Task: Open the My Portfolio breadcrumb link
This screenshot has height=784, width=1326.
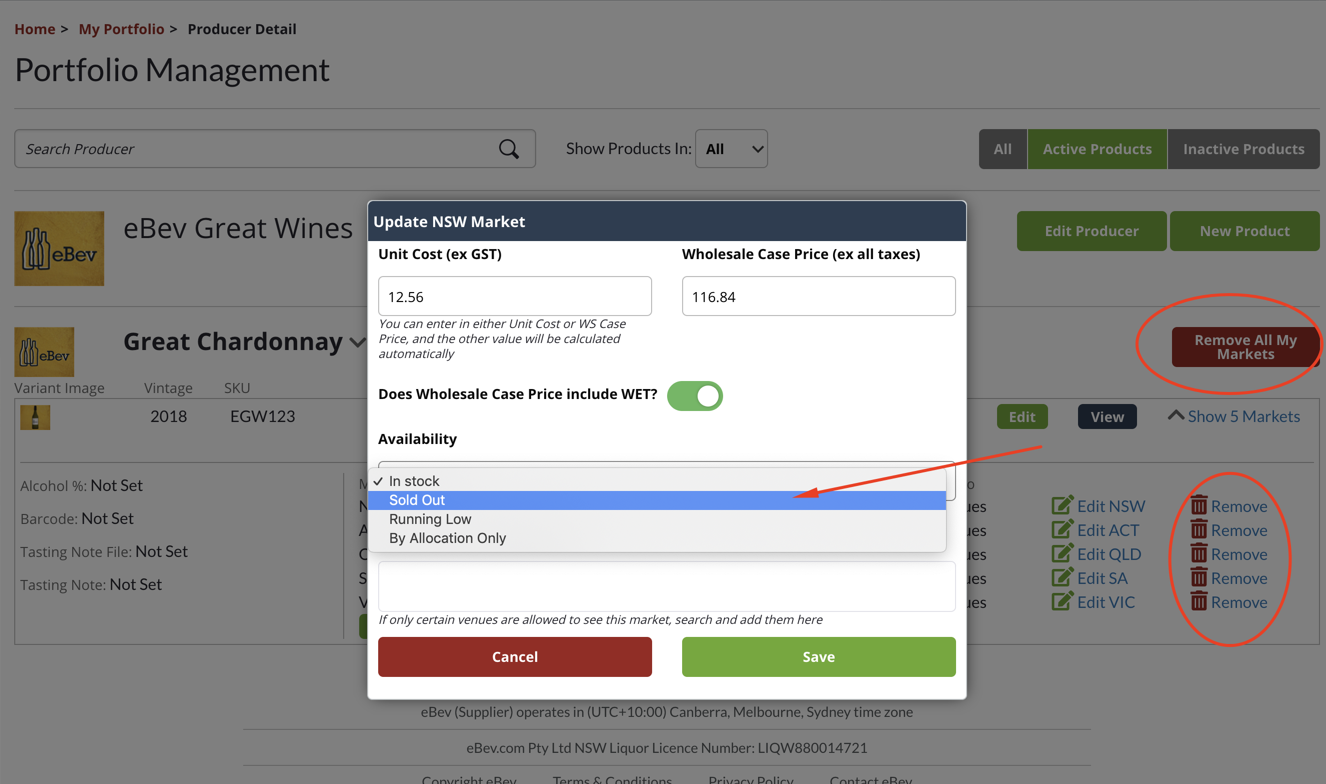Action: click(x=121, y=29)
